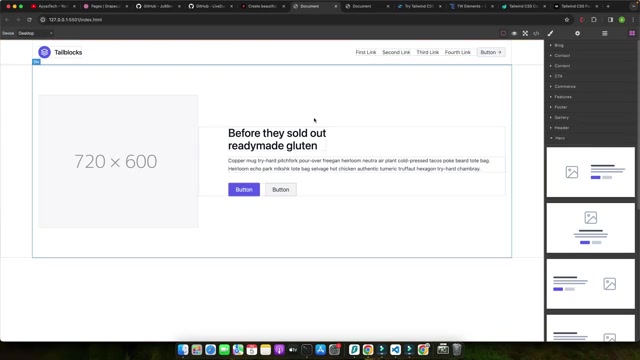
Task: Open Terminal from the Dock
Action: pyautogui.click(x=307, y=350)
